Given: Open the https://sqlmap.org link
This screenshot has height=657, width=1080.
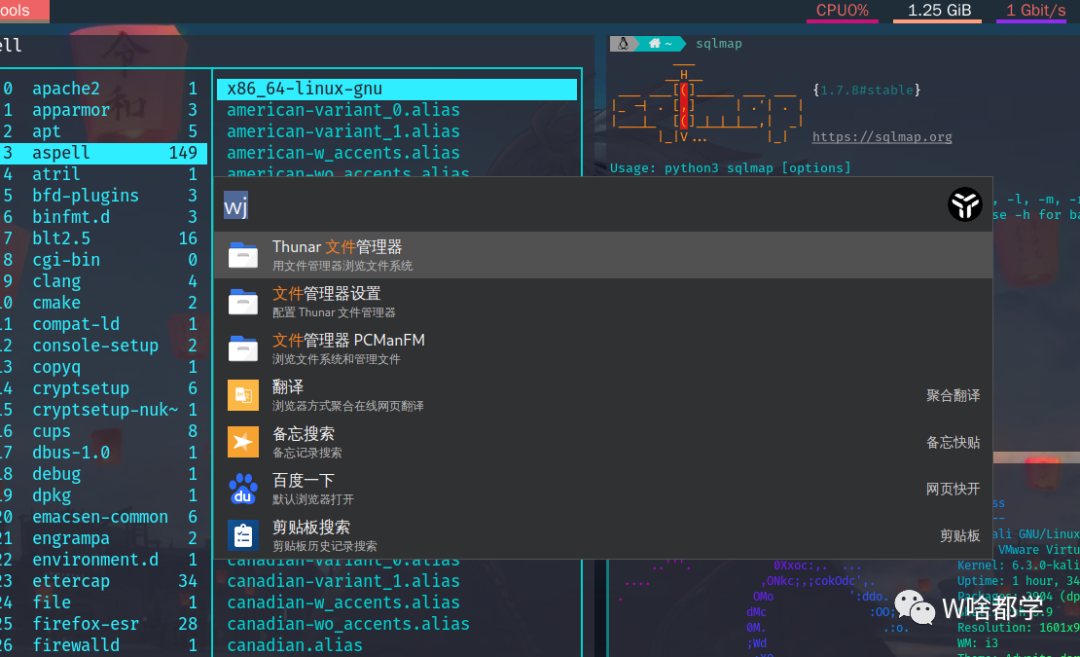Looking at the screenshot, I should pos(881,136).
